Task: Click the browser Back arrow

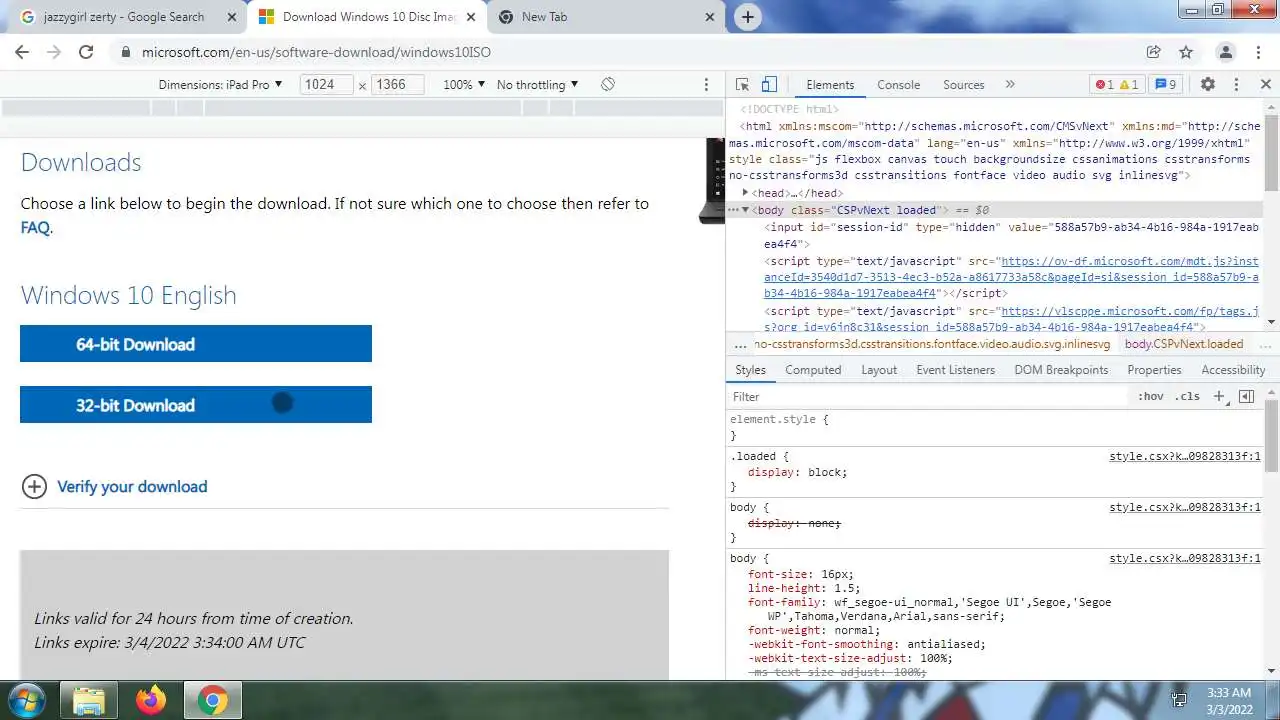Action: coord(22,52)
